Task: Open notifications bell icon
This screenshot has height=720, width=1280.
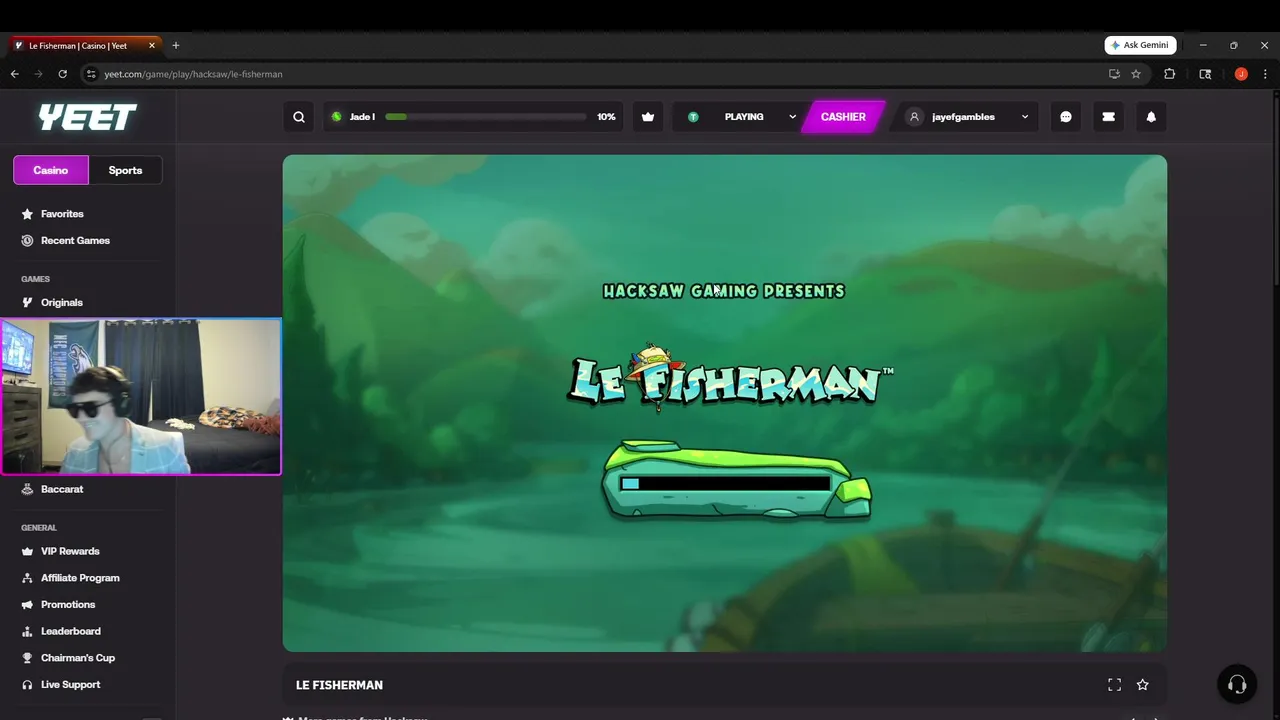Action: click(x=1151, y=117)
